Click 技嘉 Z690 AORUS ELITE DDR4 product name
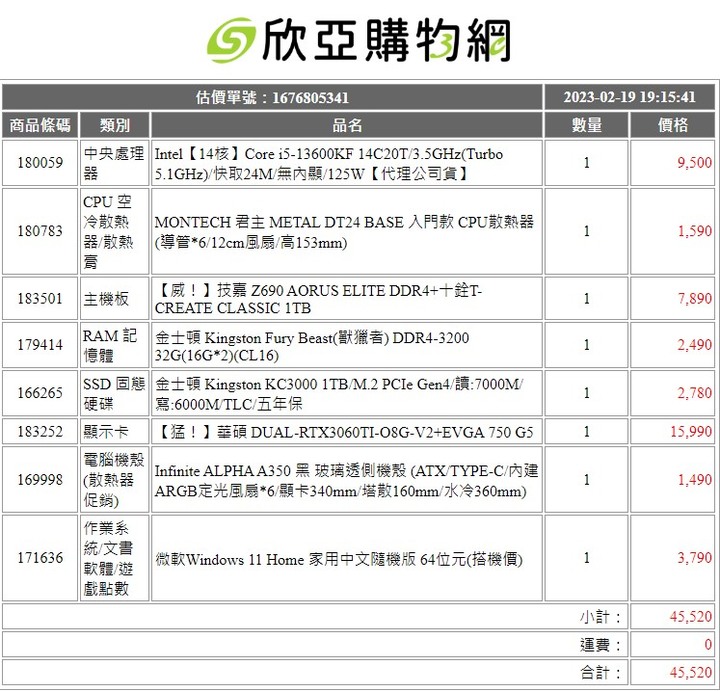720x691 pixels. (318, 299)
